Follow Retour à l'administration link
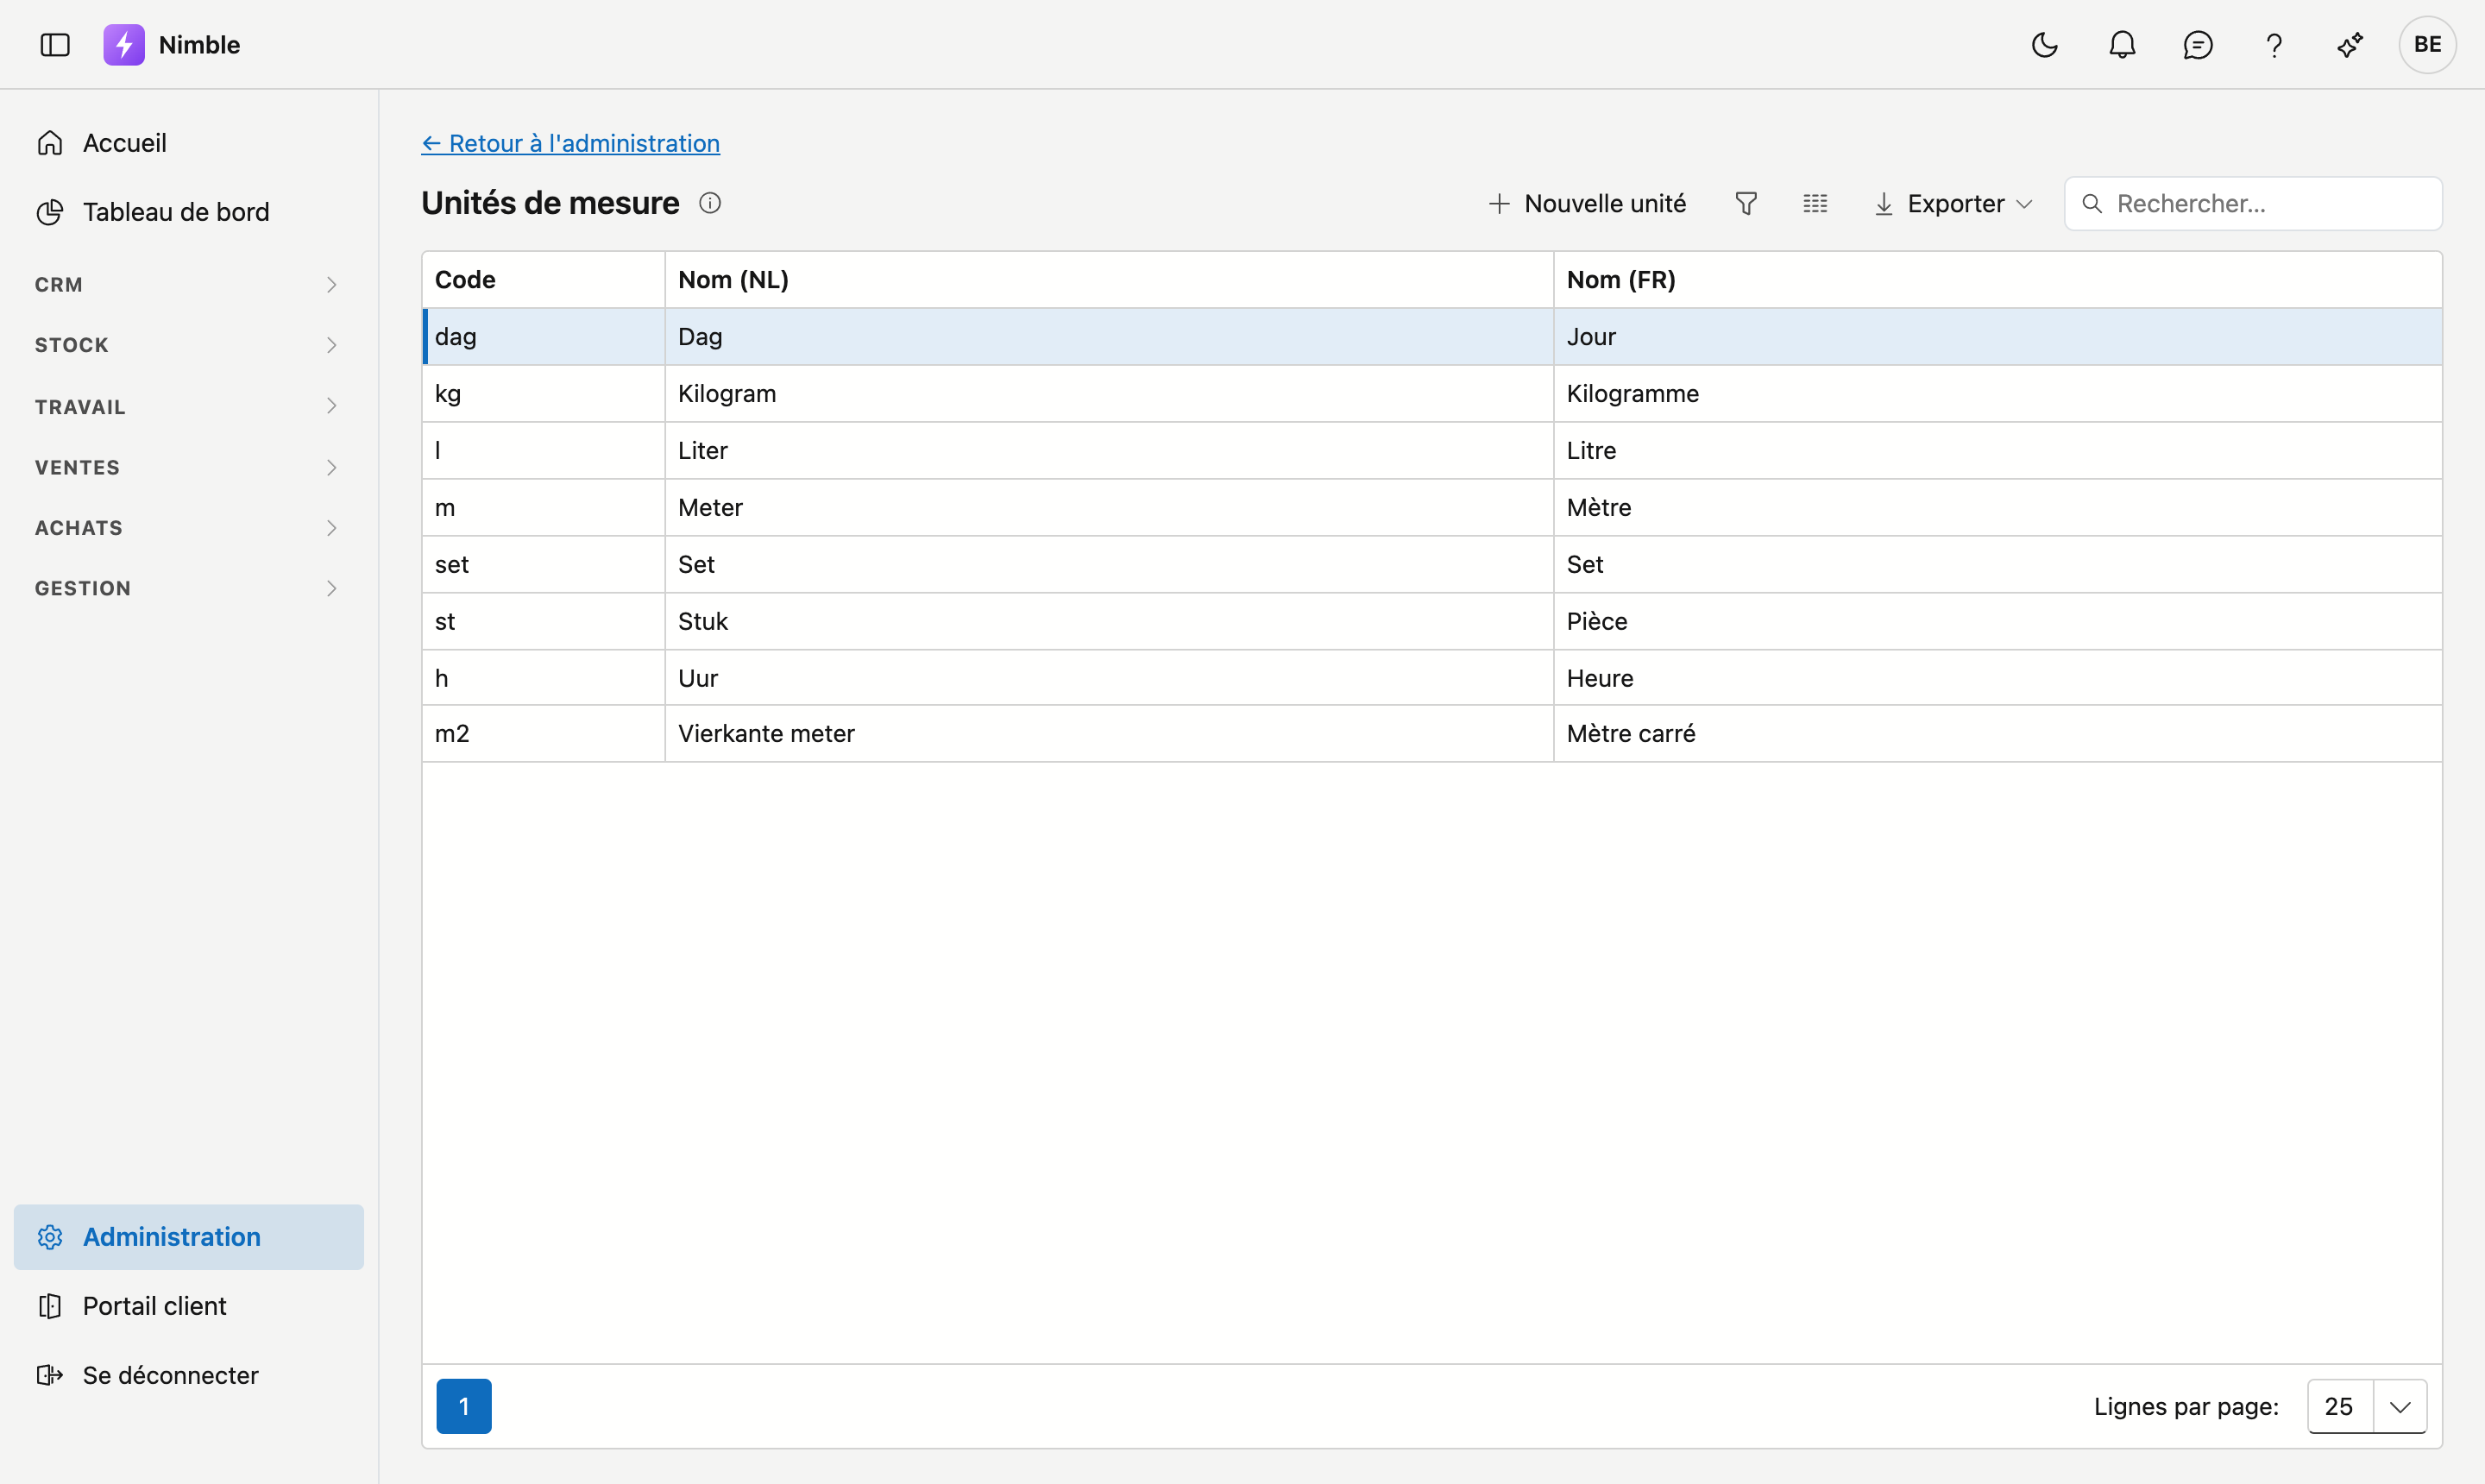The height and width of the screenshot is (1484, 2485). coord(570,143)
